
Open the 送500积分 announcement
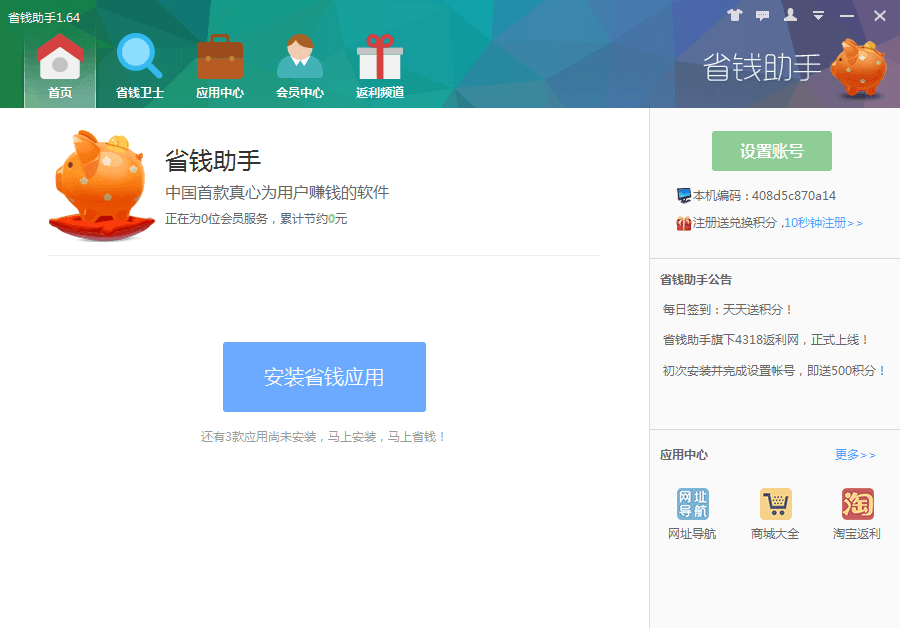coord(774,370)
